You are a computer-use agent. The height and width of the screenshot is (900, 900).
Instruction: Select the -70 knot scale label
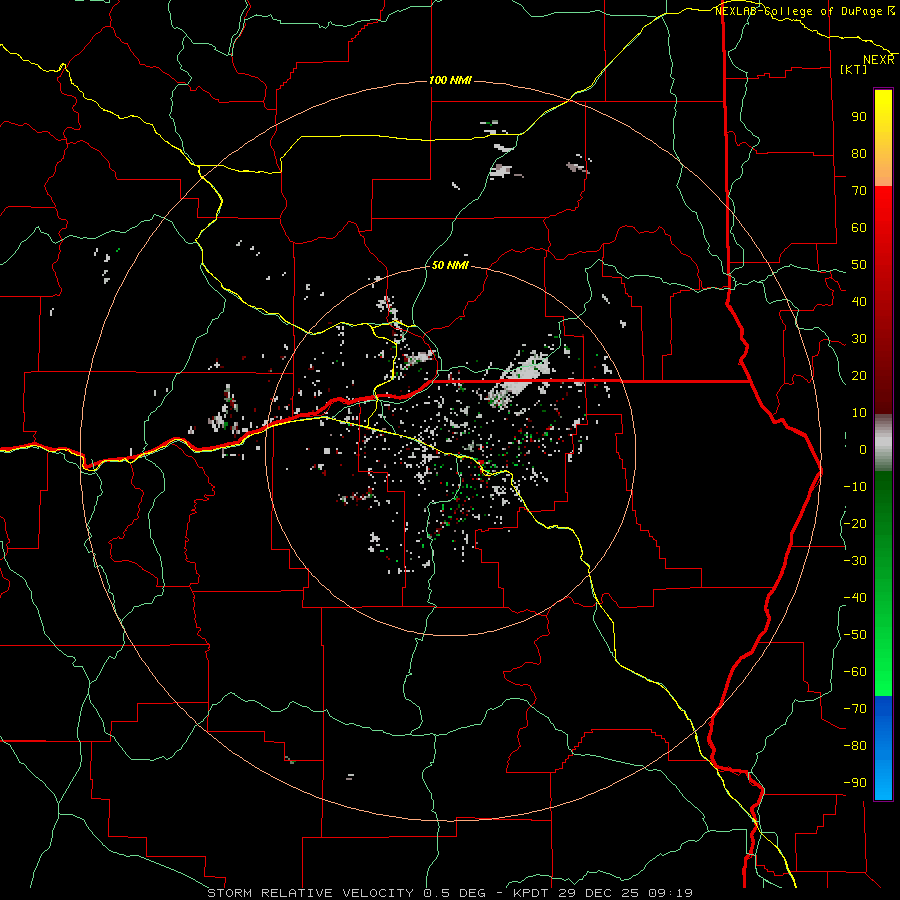(855, 709)
